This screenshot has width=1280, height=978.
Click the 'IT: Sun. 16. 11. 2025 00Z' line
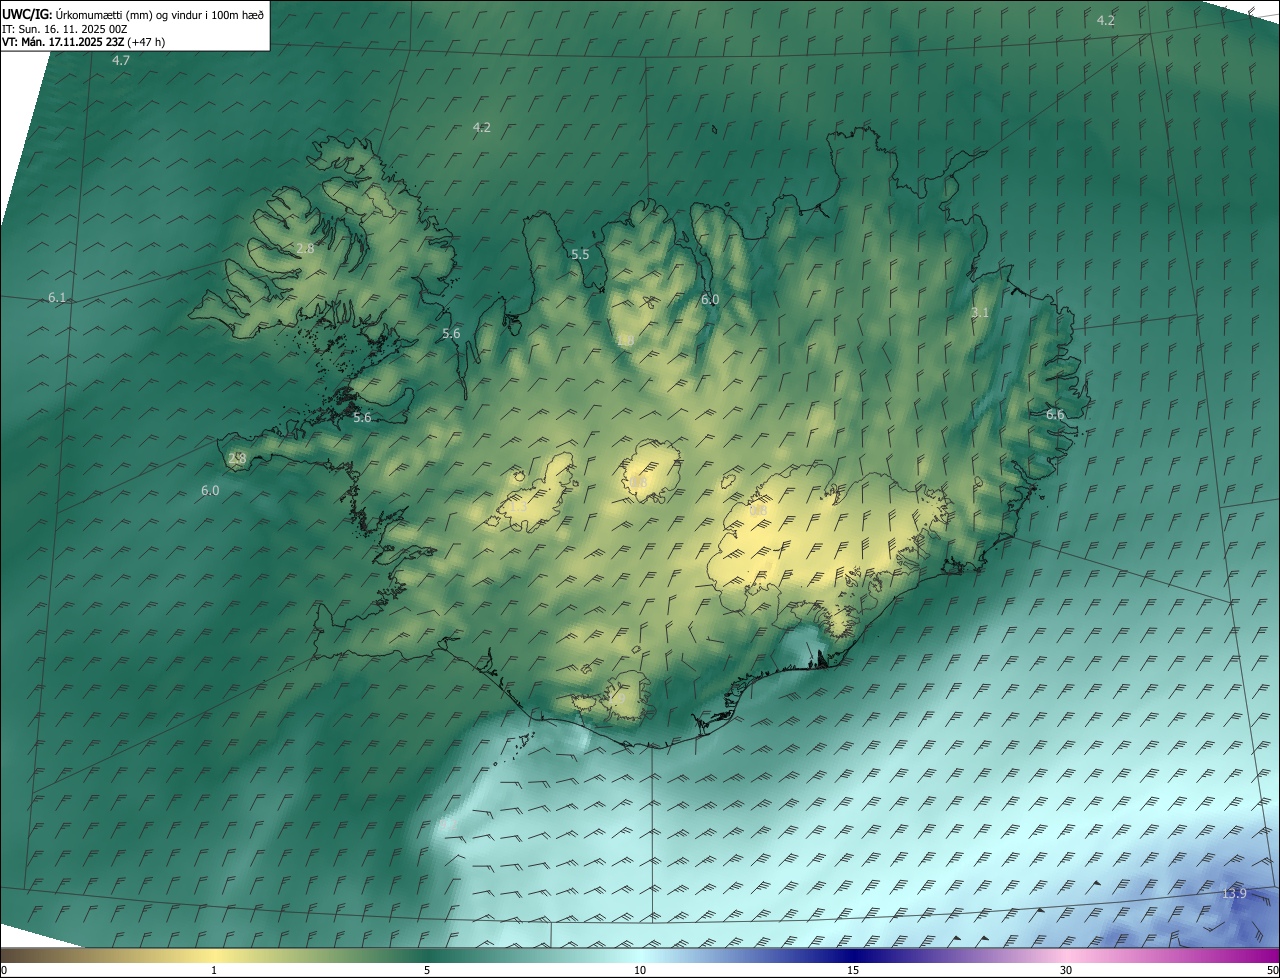click(64, 29)
